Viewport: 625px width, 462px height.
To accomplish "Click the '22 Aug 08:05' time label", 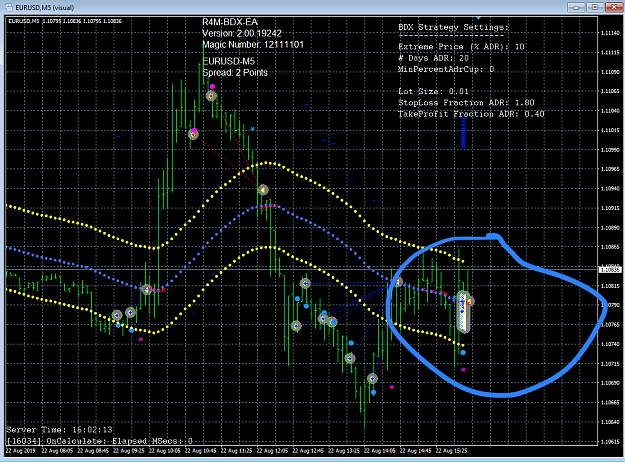I will (x=57, y=451).
